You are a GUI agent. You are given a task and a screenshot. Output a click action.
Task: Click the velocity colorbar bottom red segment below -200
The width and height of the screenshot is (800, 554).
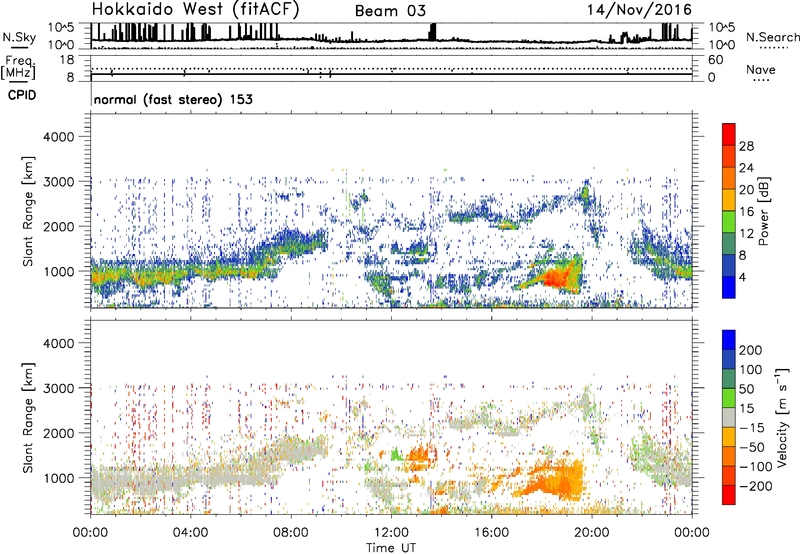tap(729, 495)
